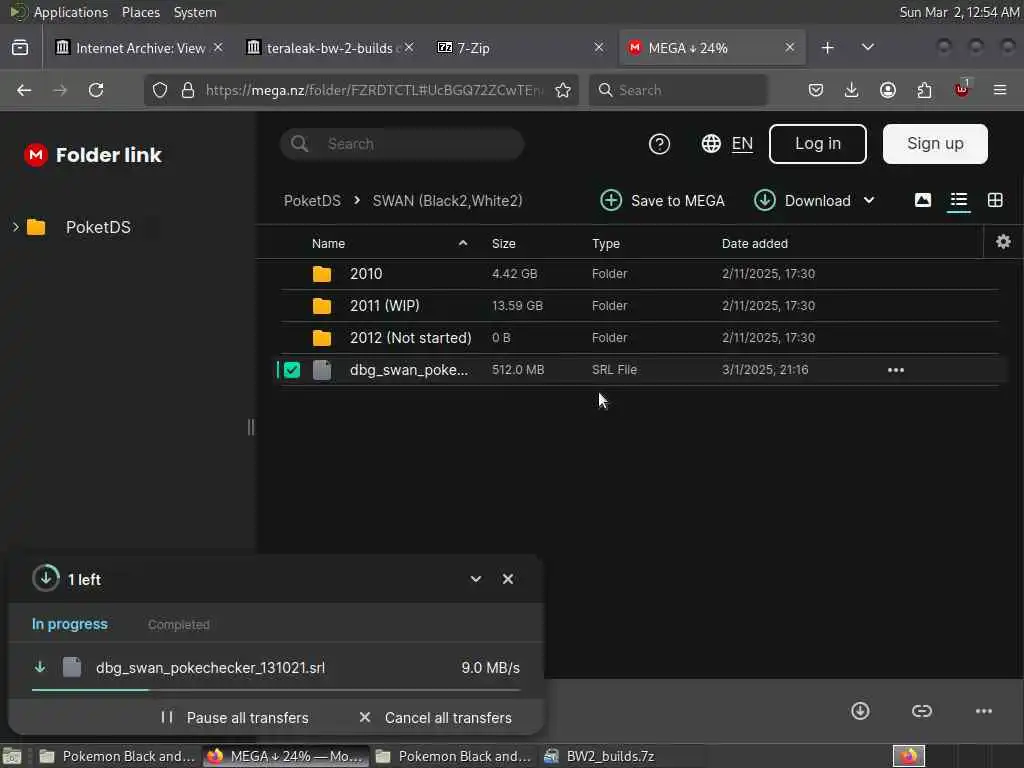Select the In progress transfers tab
This screenshot has height=768, width=1024.
pyautogui.click(x=70, y=624)
